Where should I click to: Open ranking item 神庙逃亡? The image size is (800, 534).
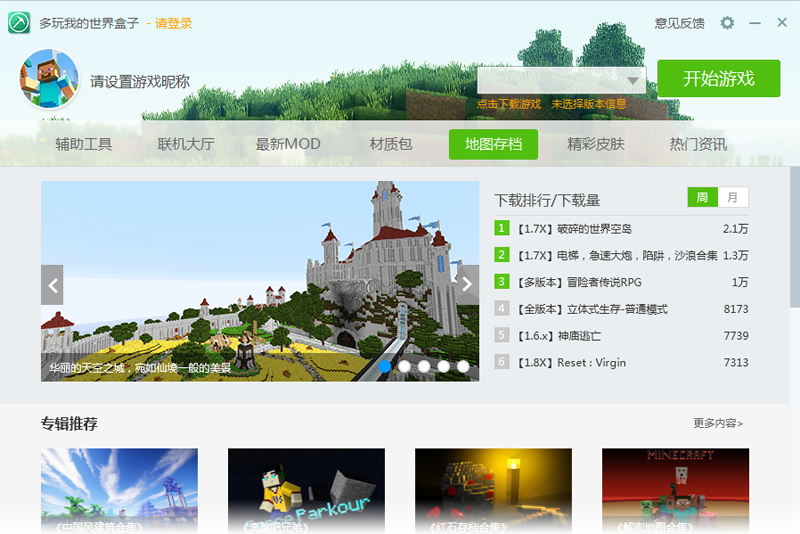(x=621, y=336)
